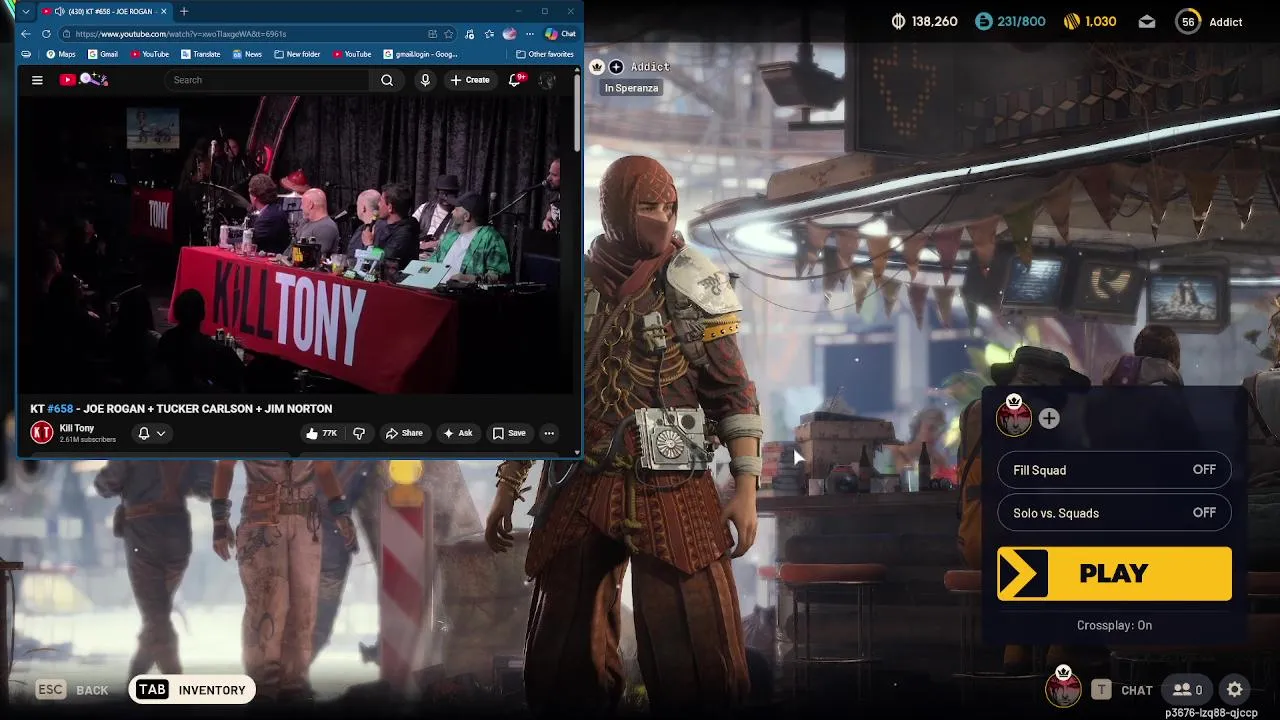Click the In Speranza status label
1280x720 pixels.
[x=631, y=88]
